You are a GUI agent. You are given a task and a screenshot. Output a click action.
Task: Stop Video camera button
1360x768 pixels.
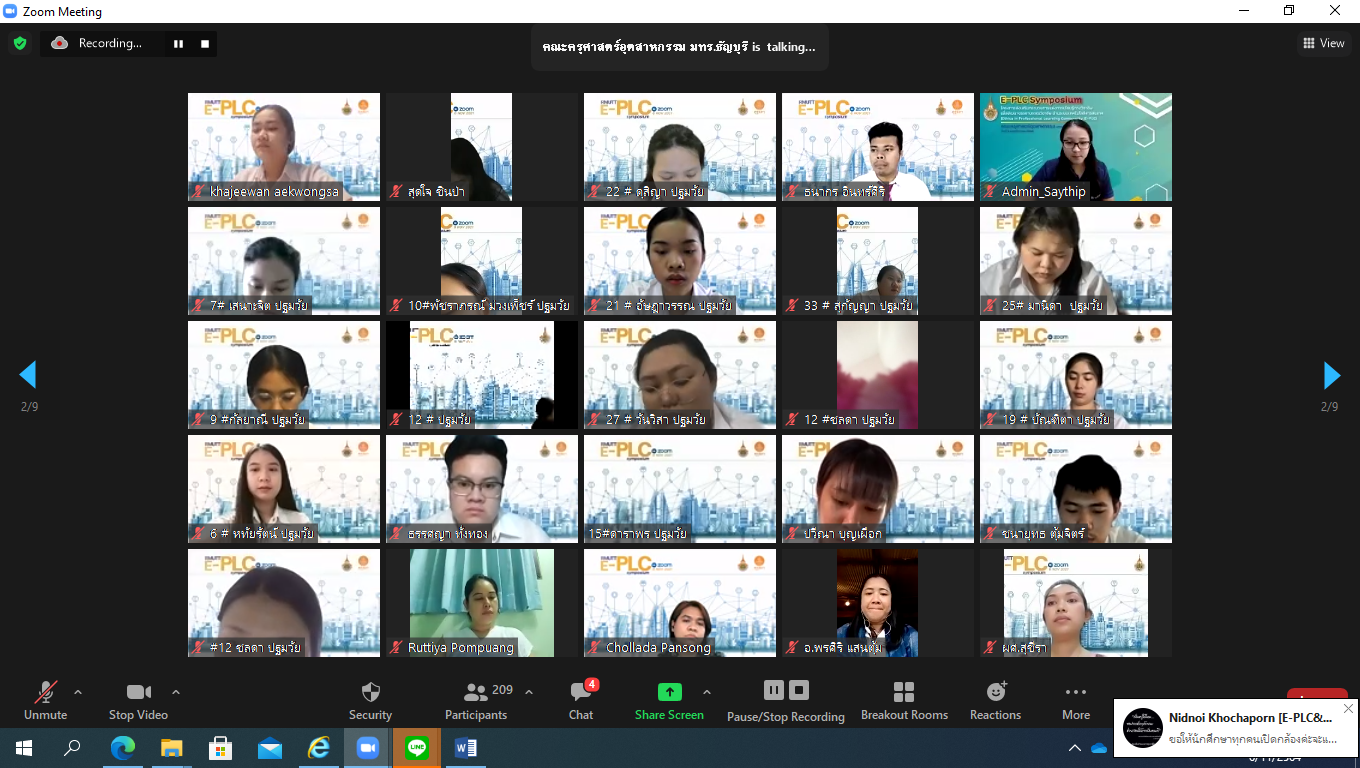[138, 701]
